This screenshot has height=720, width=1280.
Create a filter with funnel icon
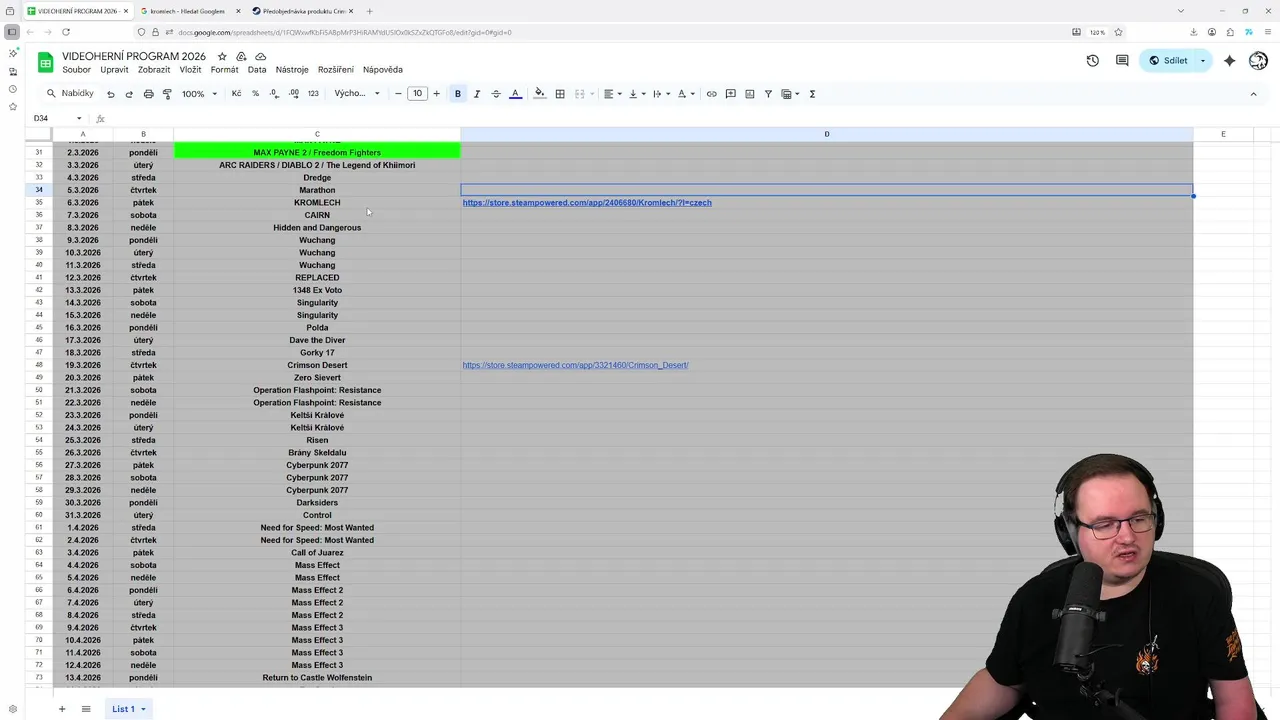(x=768, y=94)
